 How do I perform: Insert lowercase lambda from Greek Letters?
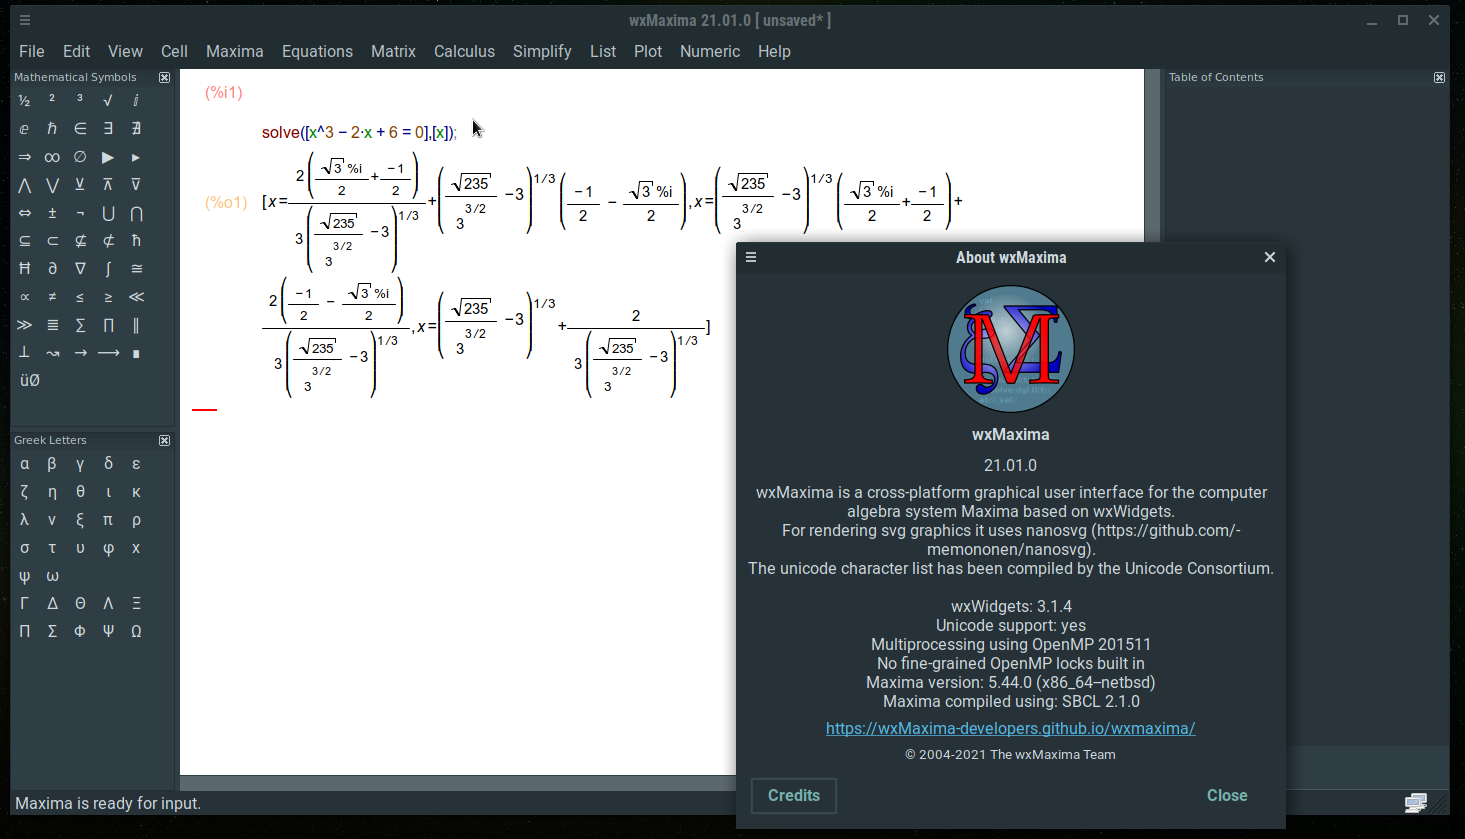[24, 520]
